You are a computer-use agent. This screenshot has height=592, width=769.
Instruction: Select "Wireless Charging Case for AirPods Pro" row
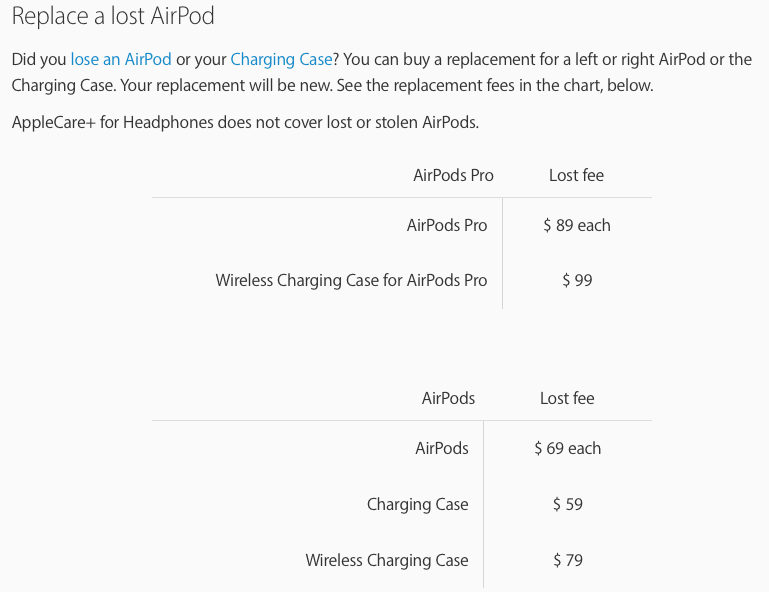tap(351, 280)
